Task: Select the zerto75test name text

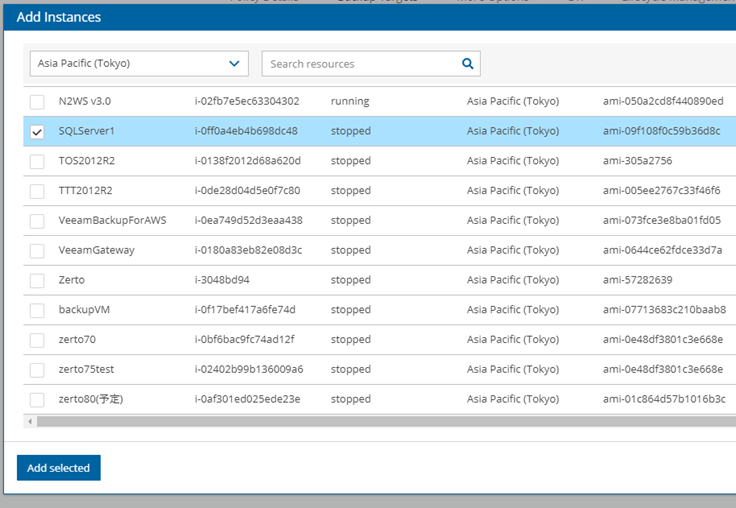Action: click(x=86, y=369)
